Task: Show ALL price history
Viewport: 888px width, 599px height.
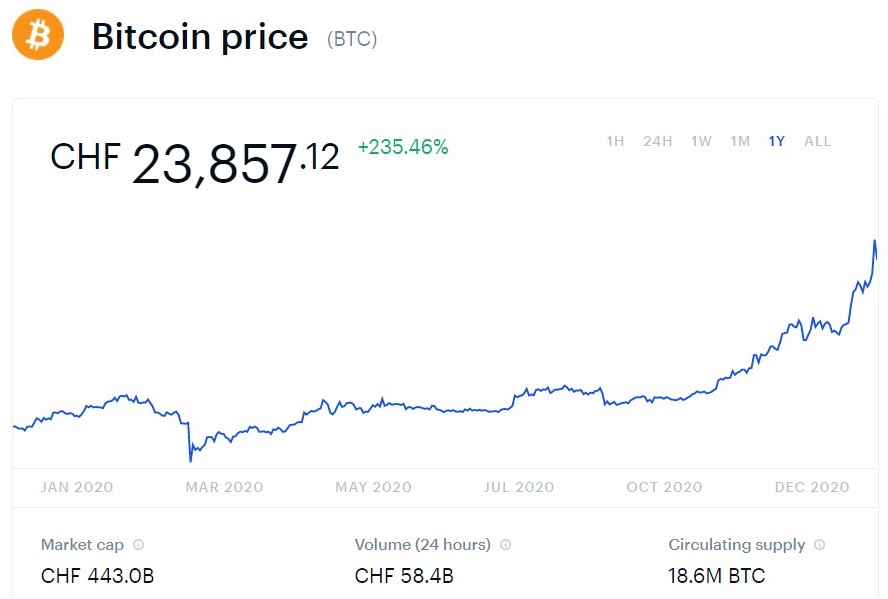Action: (817, 141)
